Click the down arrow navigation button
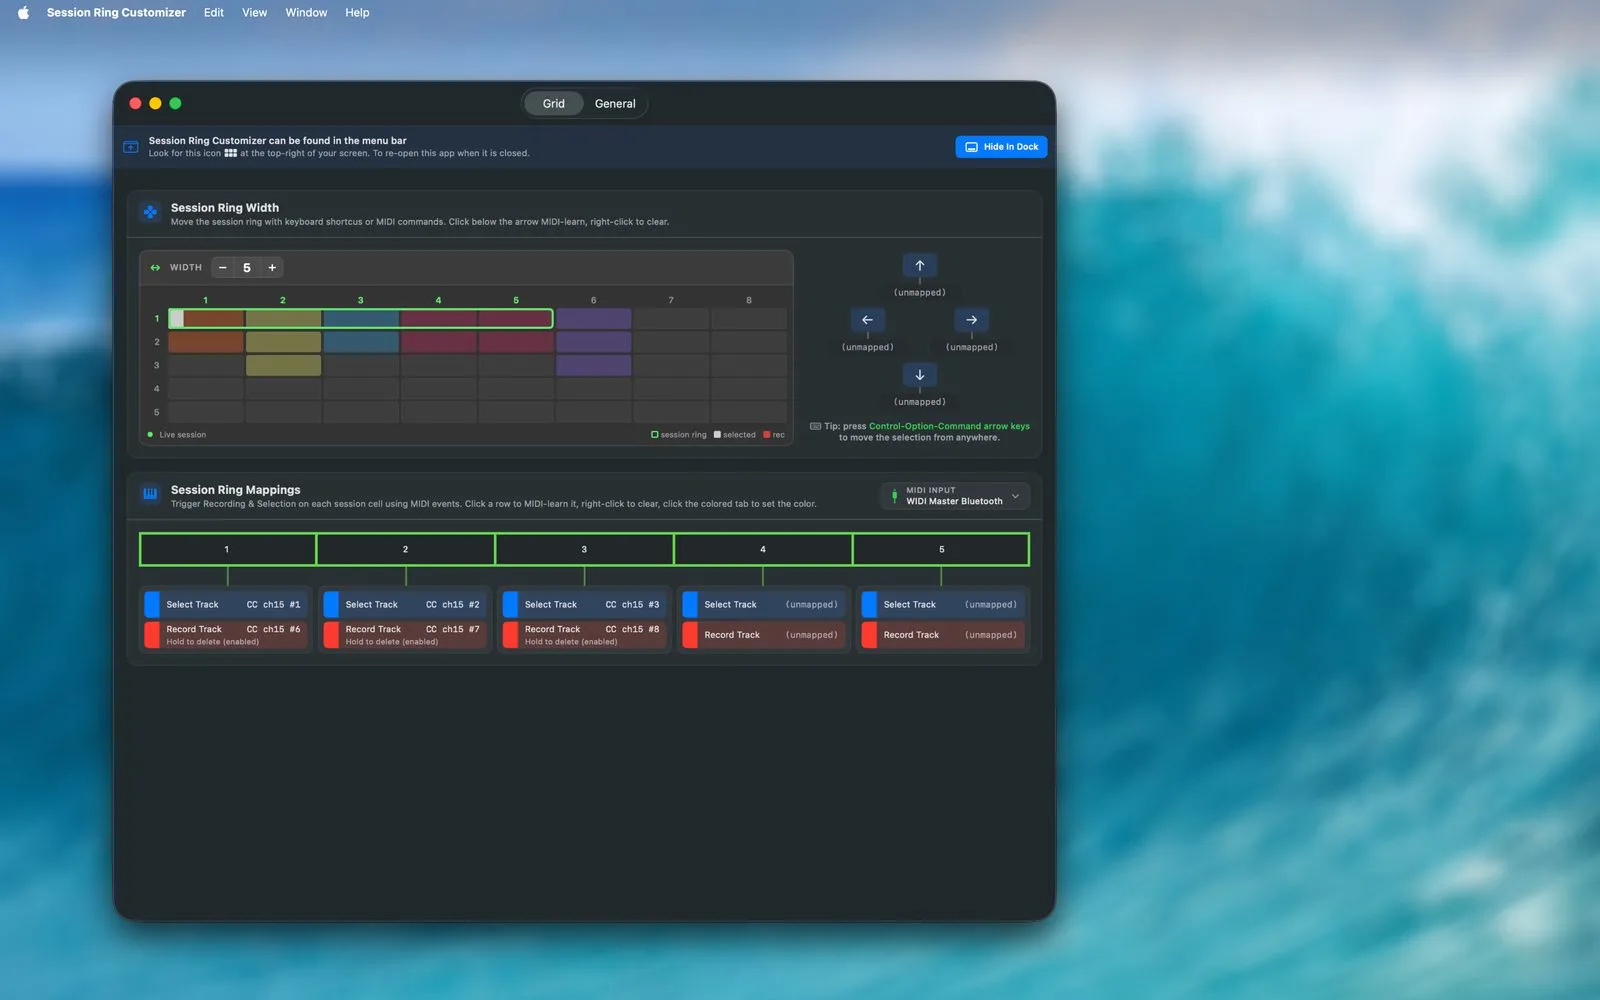The height and width of the screenshot is (1000, 1600). click(919, 375)
